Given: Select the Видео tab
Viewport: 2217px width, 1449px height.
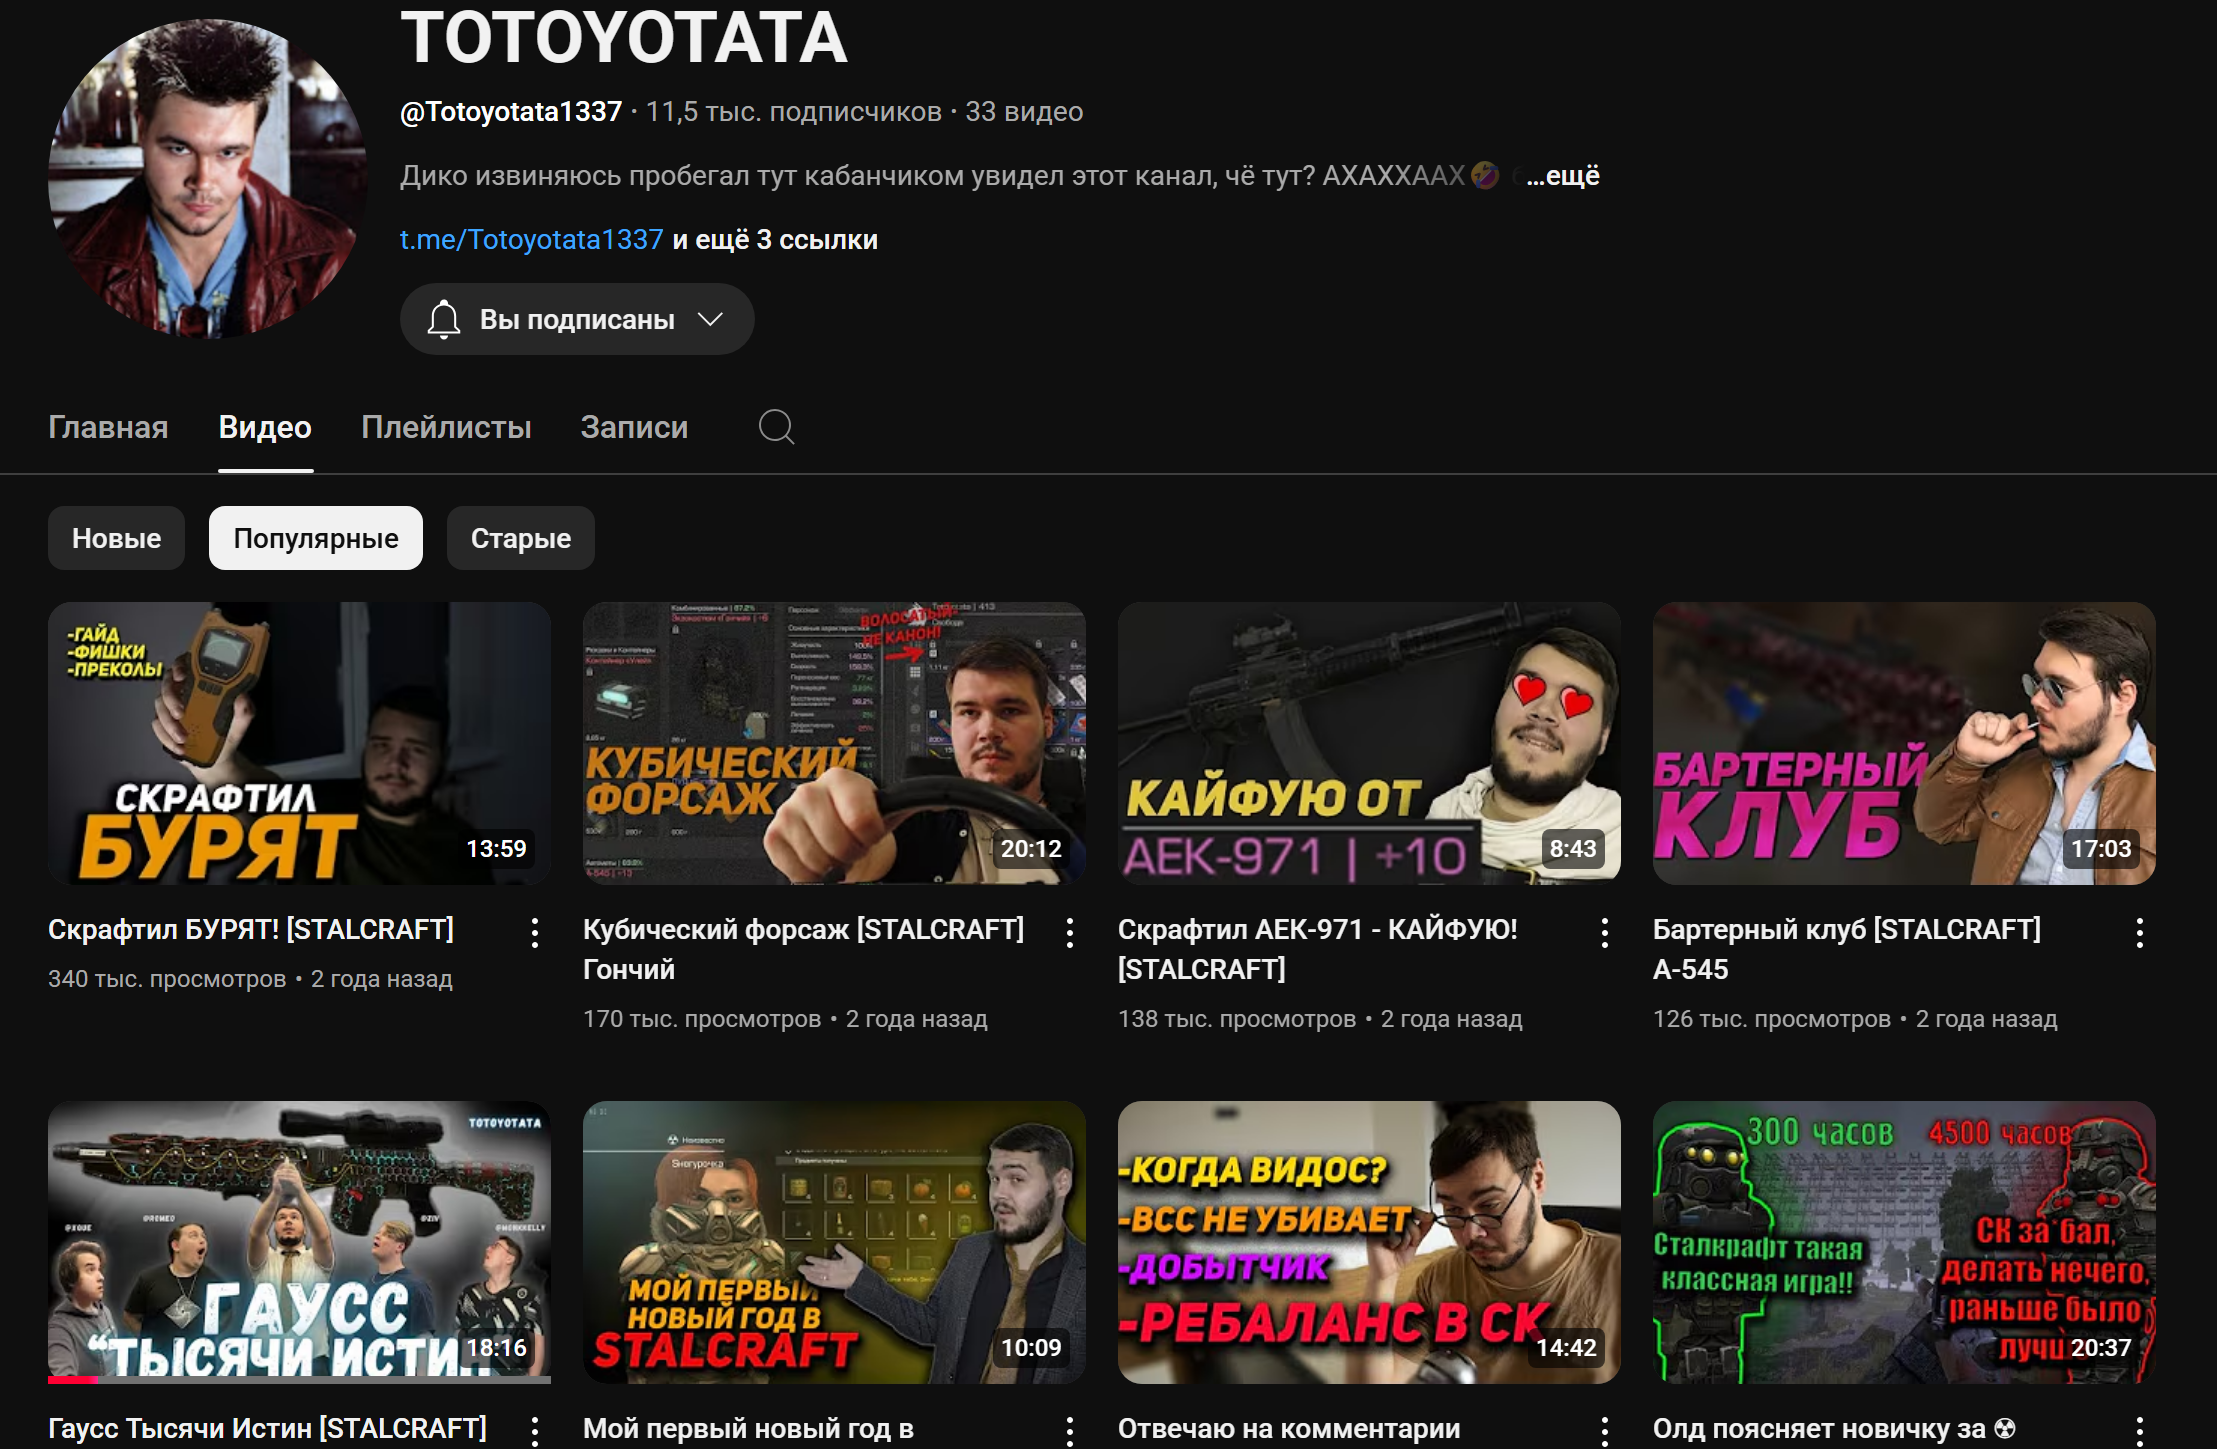Looking at the screenshot, I should (x=265, y=427).
